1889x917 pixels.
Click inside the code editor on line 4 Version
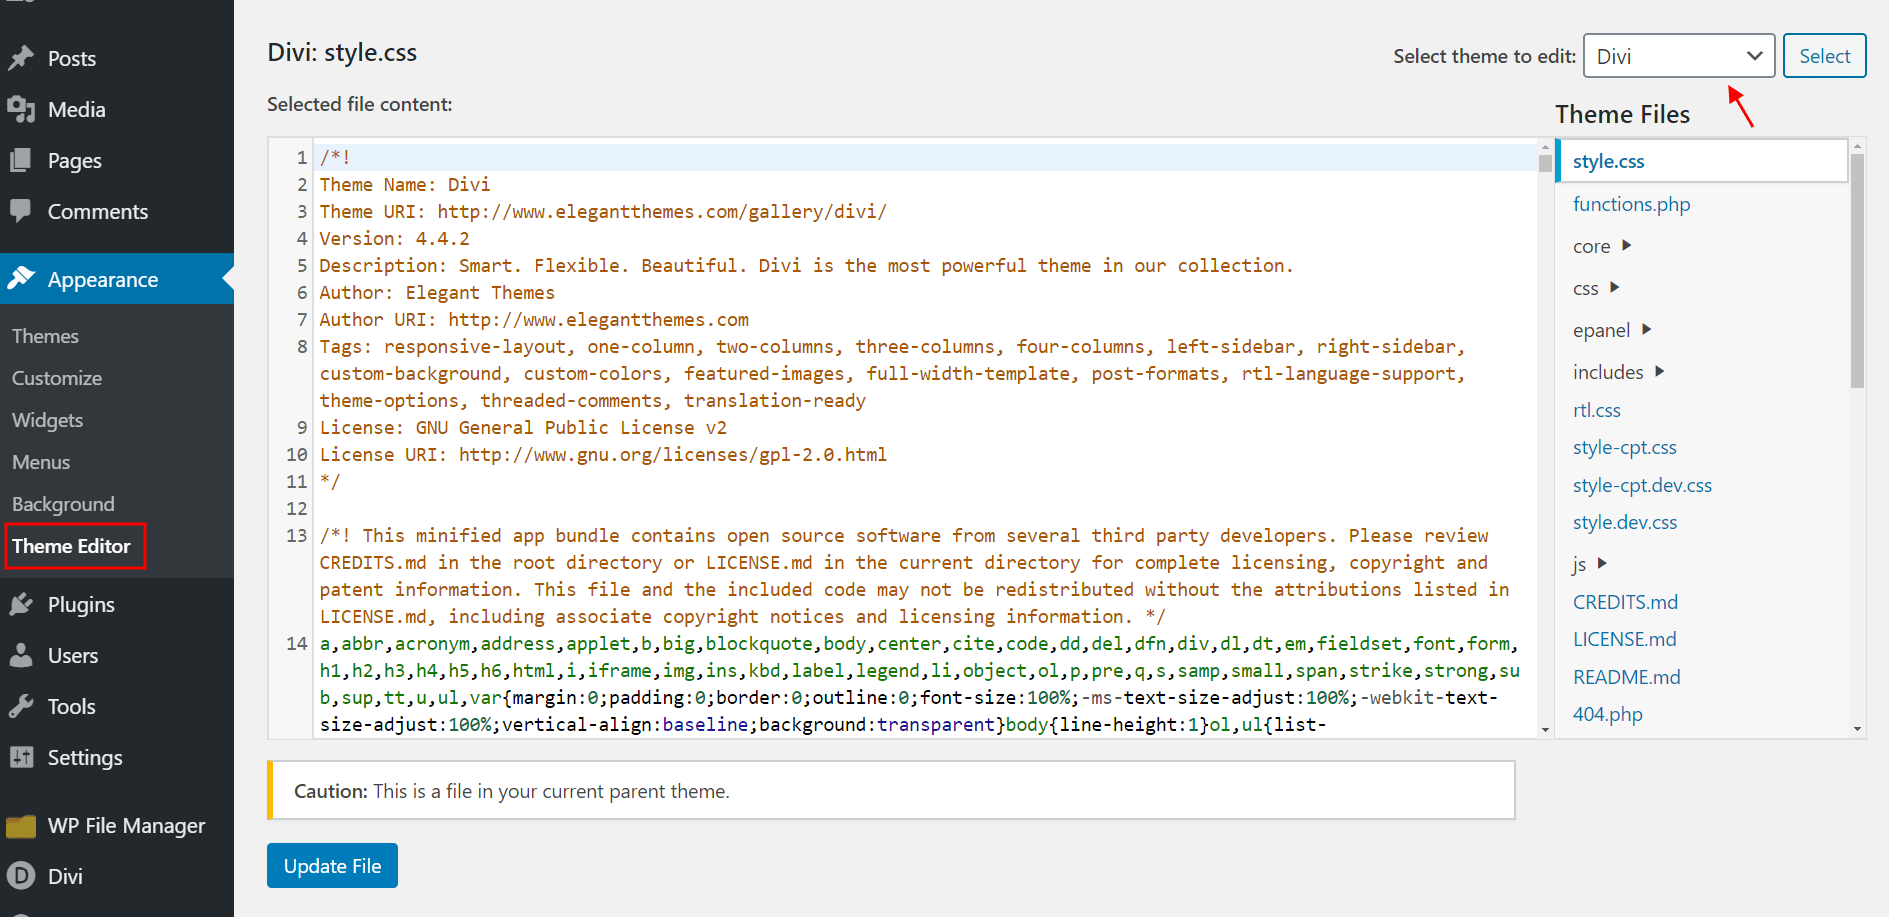click(394, 238)
